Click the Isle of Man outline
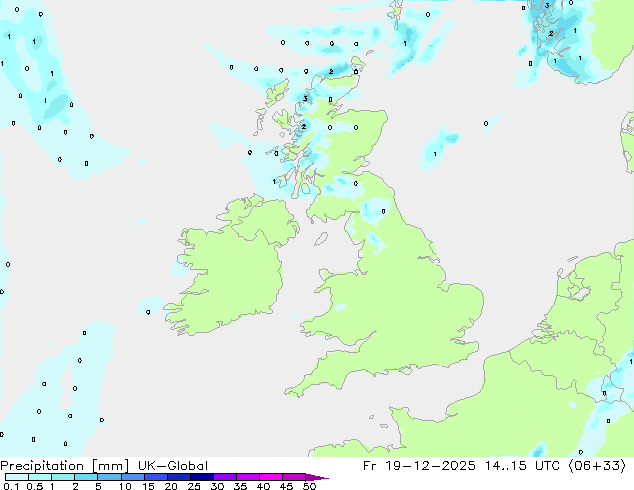The image size is (634, 490). coord(321,239)
